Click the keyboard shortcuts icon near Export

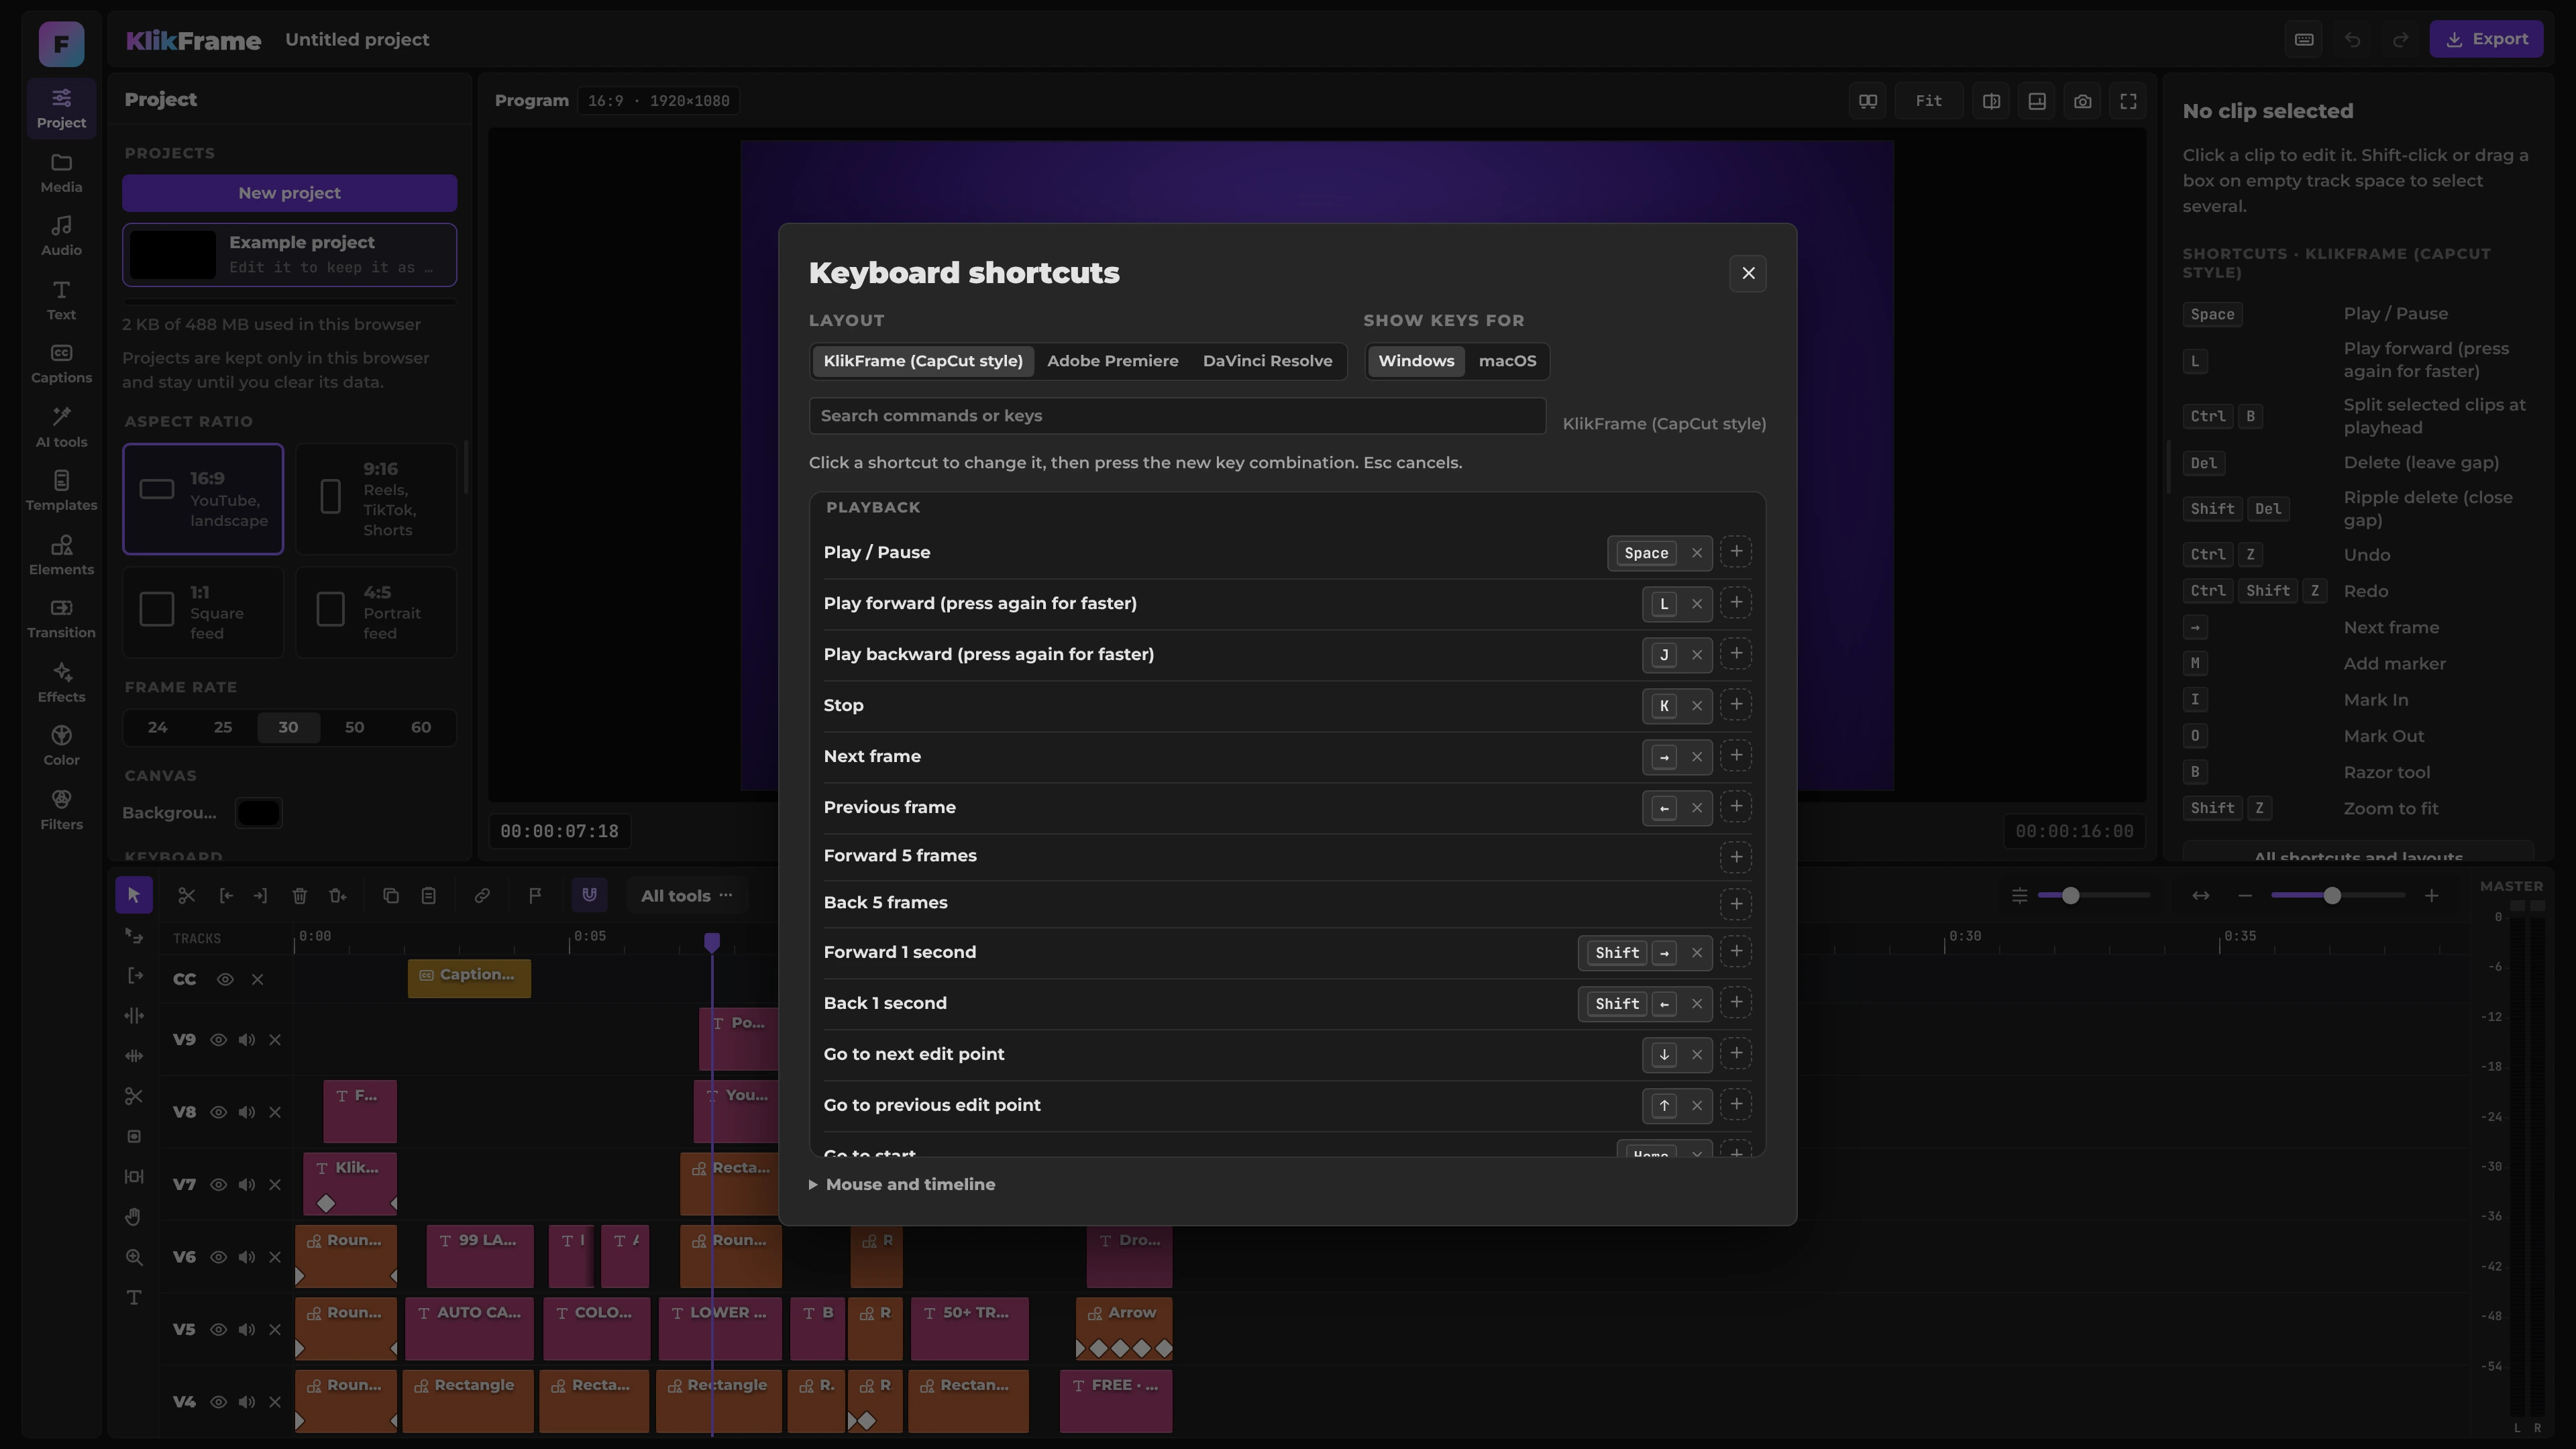[2304, 39]
